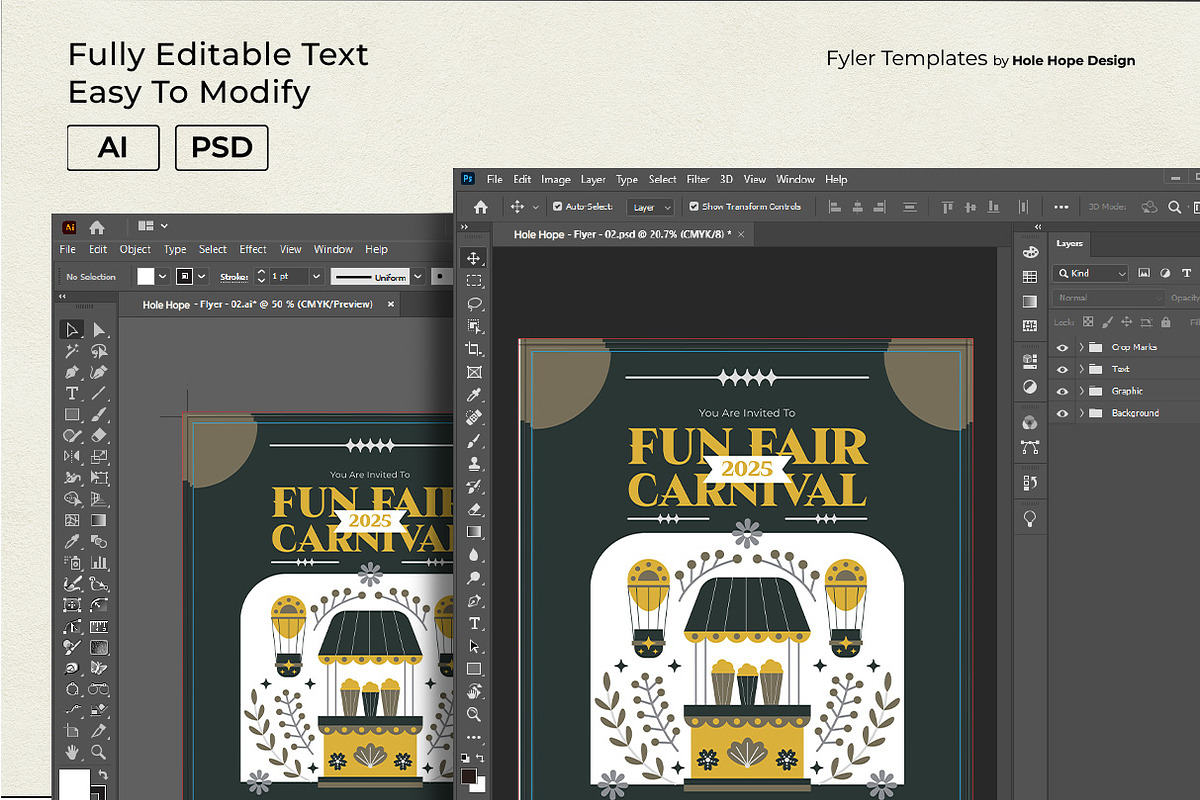Select the Spot Healing Brush in Photoshop

pyautogui.click(x=474, y=417)
